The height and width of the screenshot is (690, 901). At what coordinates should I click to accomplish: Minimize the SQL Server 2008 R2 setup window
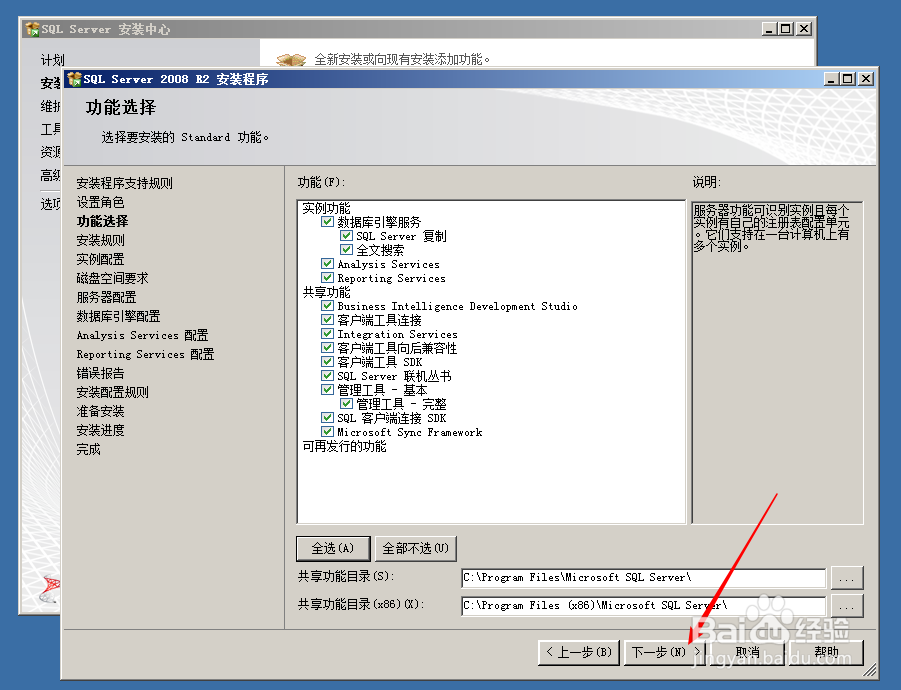(831, 79)
